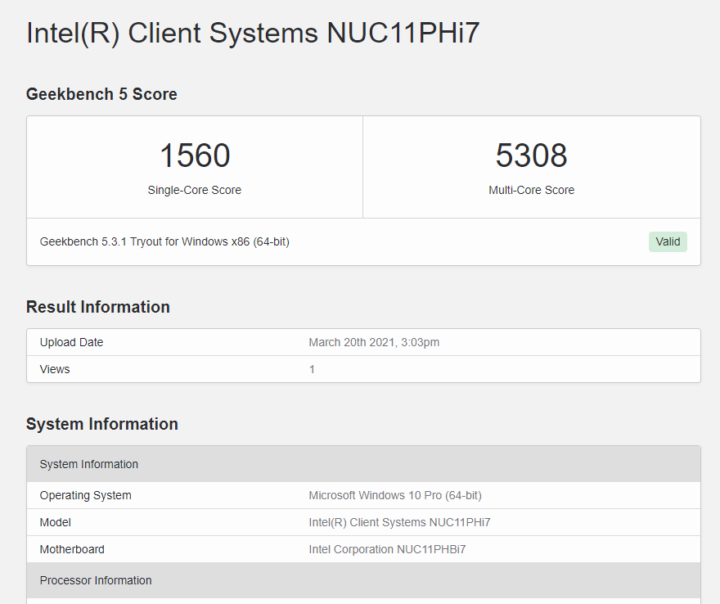Viewport: 720px width, 604px height.
Task: Click the Views row label
Action: tap(55, 369)
